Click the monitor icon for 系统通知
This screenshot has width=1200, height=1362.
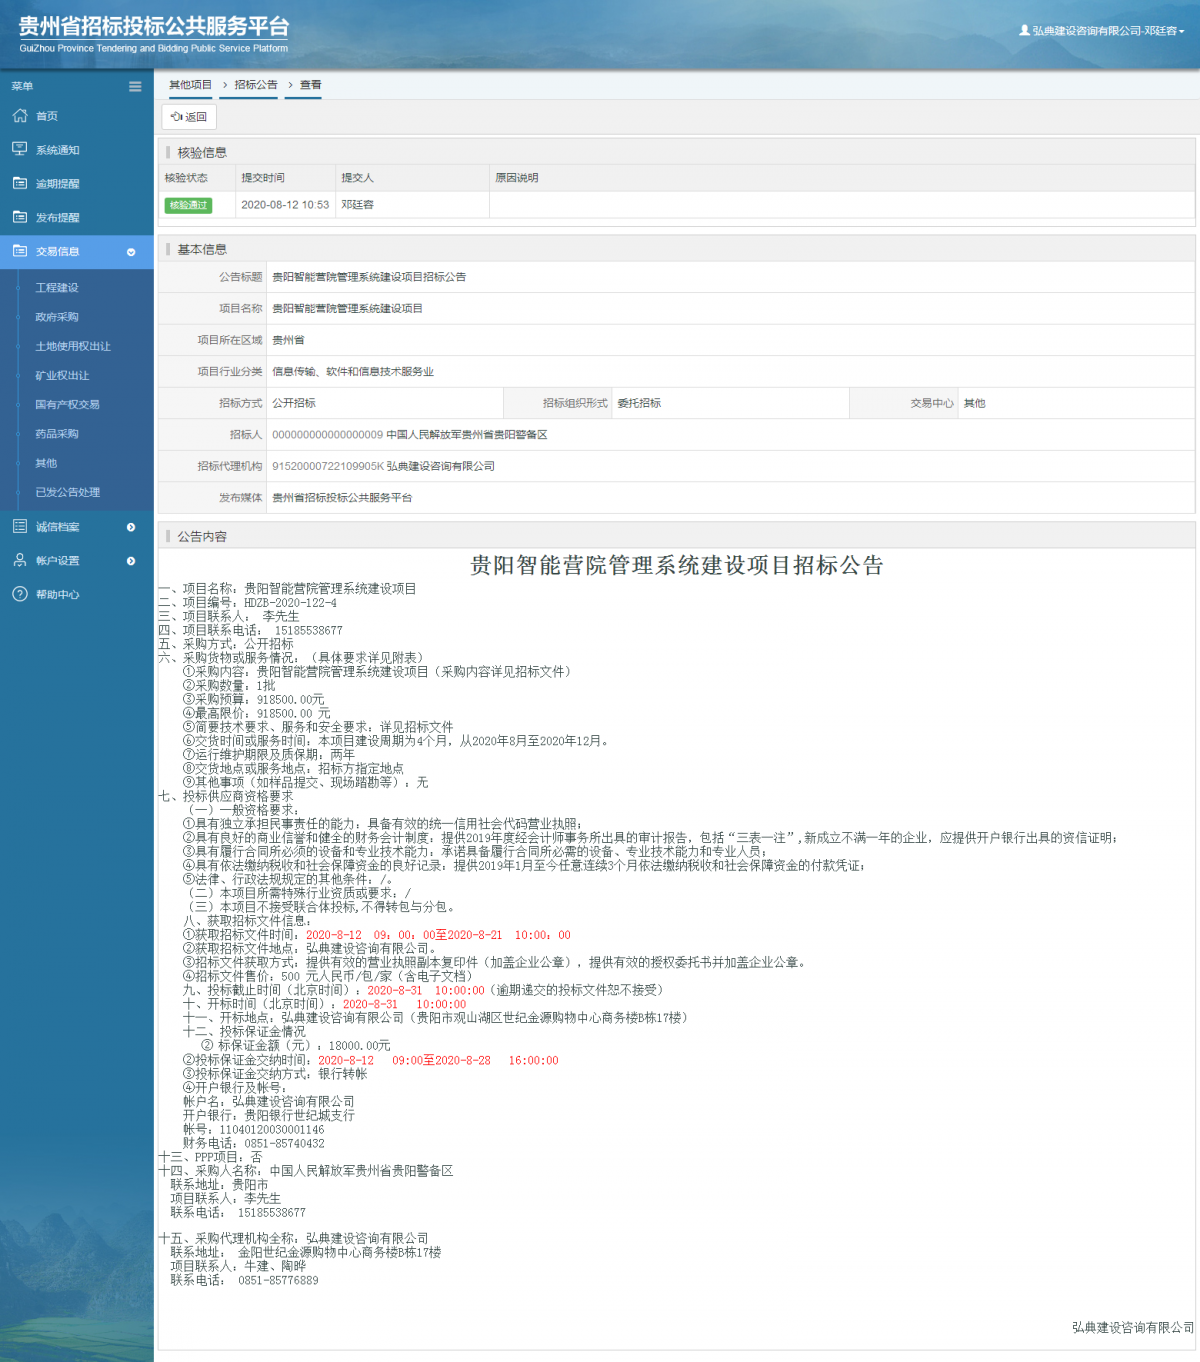coord(20,149)
